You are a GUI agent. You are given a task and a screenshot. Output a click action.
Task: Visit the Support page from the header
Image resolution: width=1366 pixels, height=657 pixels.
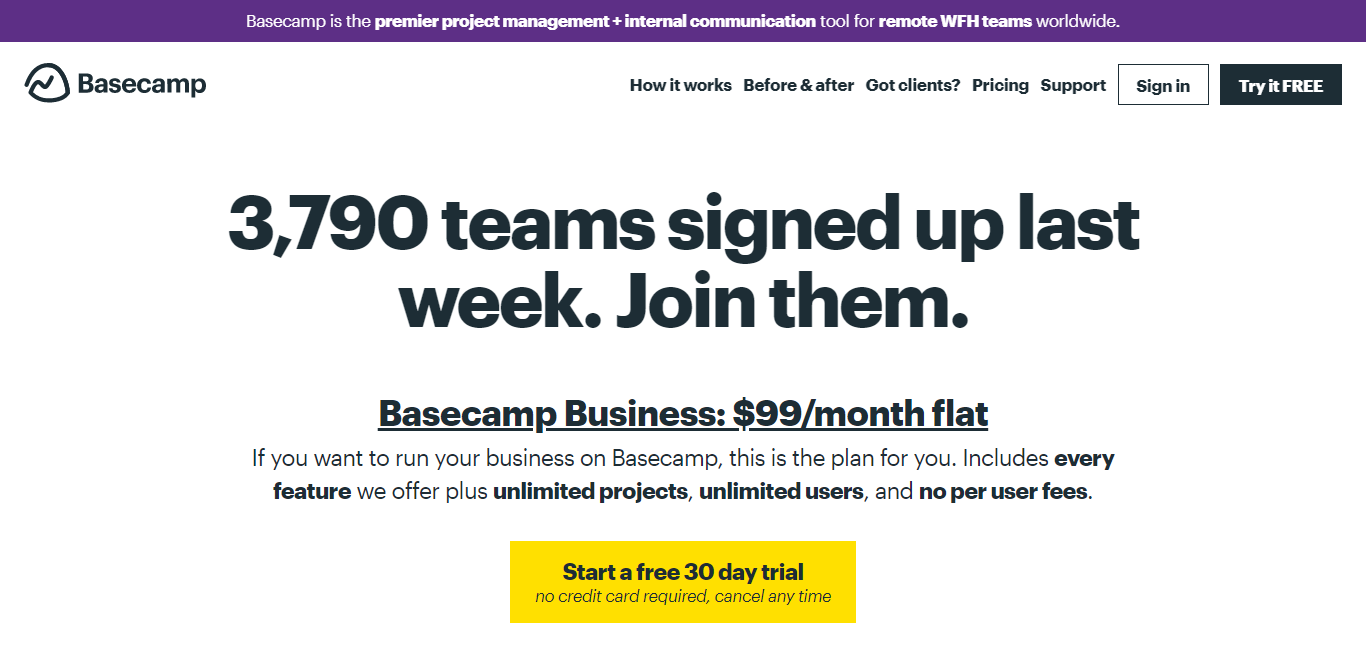tap(1073, 86)
